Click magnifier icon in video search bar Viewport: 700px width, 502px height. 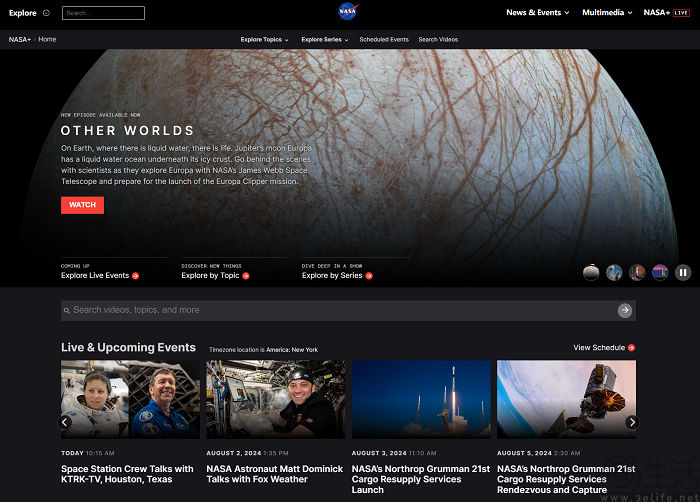pyautogui.click(x=67, y=310)
